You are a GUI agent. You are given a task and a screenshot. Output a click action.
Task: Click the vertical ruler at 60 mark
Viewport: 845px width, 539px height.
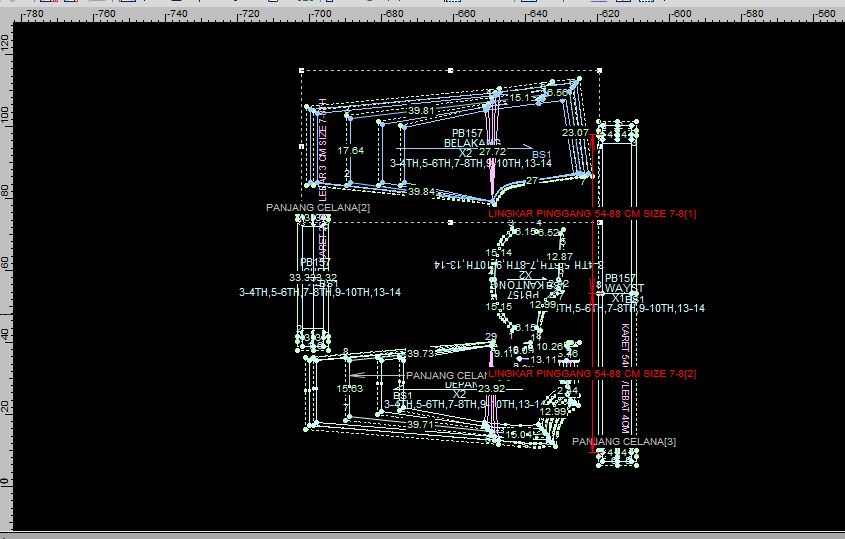(x=6, y=262)
